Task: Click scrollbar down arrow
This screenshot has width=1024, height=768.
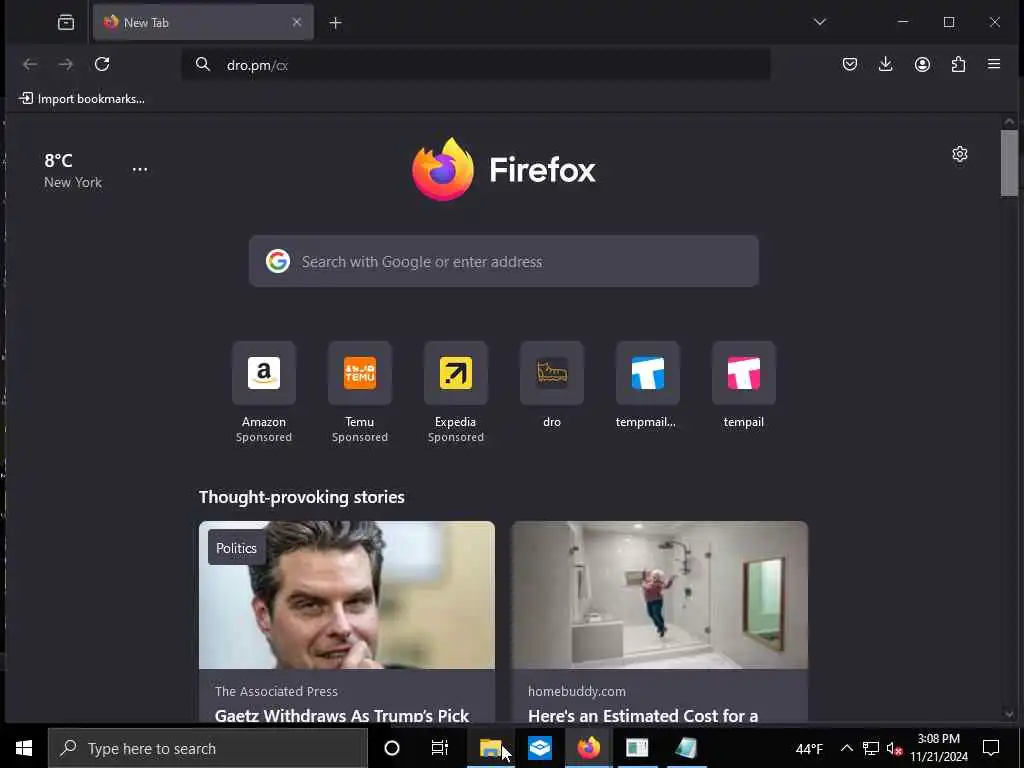Action: coord(1009,714)
